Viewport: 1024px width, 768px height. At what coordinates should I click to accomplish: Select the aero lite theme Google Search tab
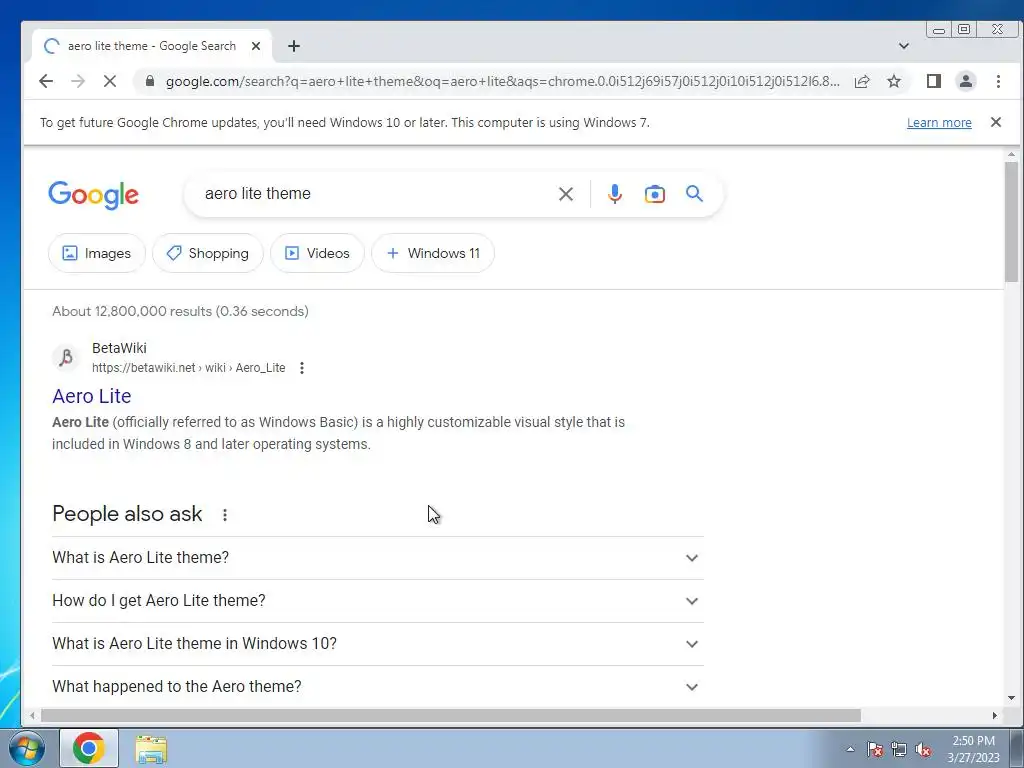152,46
